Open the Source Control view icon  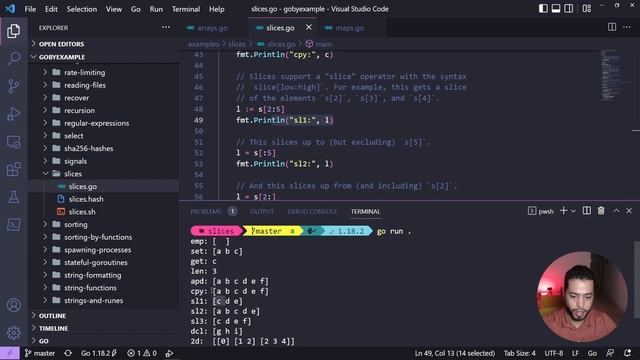13,86
